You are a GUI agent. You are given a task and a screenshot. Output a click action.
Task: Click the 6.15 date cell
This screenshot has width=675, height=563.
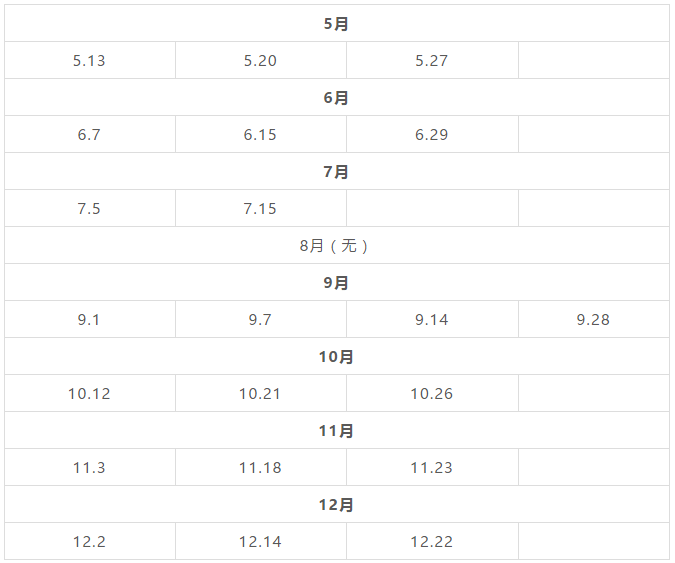[260, 134]
